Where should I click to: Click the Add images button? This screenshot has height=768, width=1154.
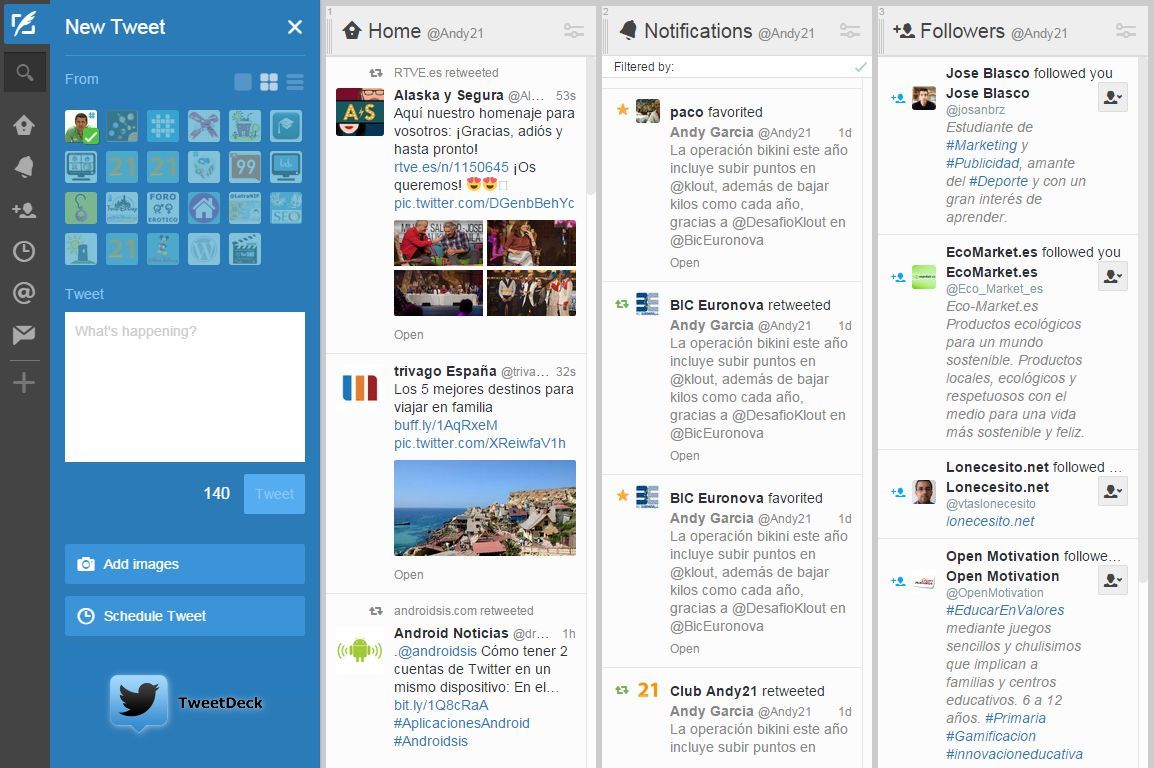pyautogui.click(x=185, y=564)
